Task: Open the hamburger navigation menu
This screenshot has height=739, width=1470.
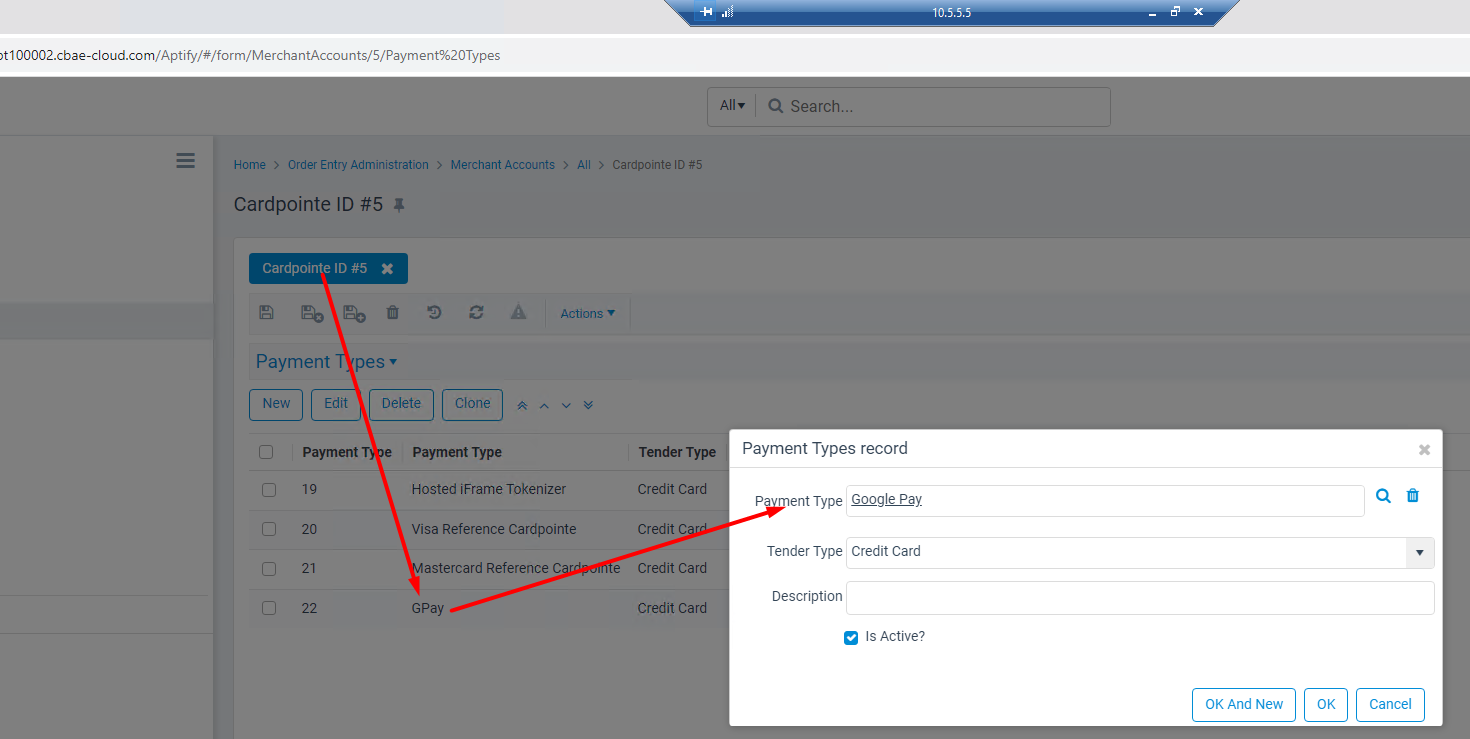Action: point(185,161)
